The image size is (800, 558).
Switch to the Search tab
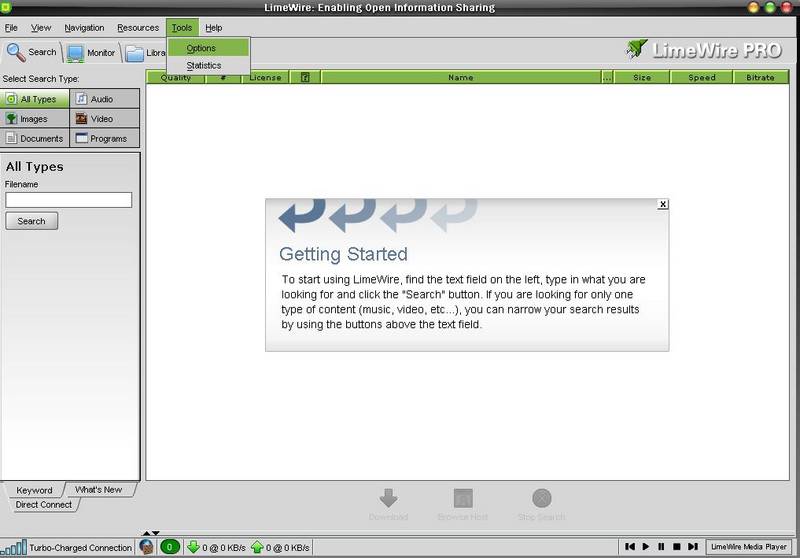click(32, 52)
